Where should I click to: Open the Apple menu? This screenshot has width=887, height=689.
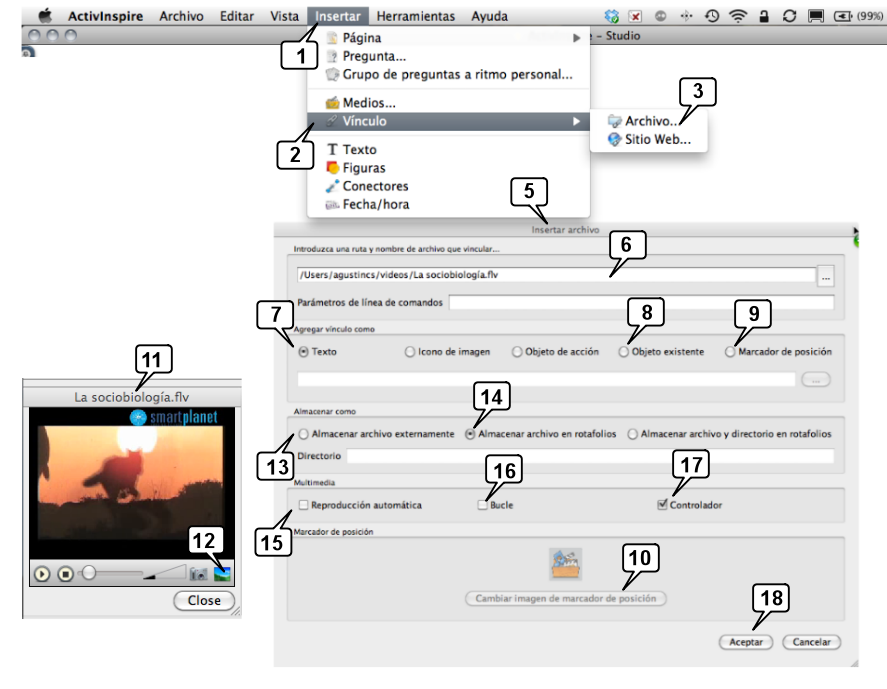pyautogui.click(x=45, y=16)
